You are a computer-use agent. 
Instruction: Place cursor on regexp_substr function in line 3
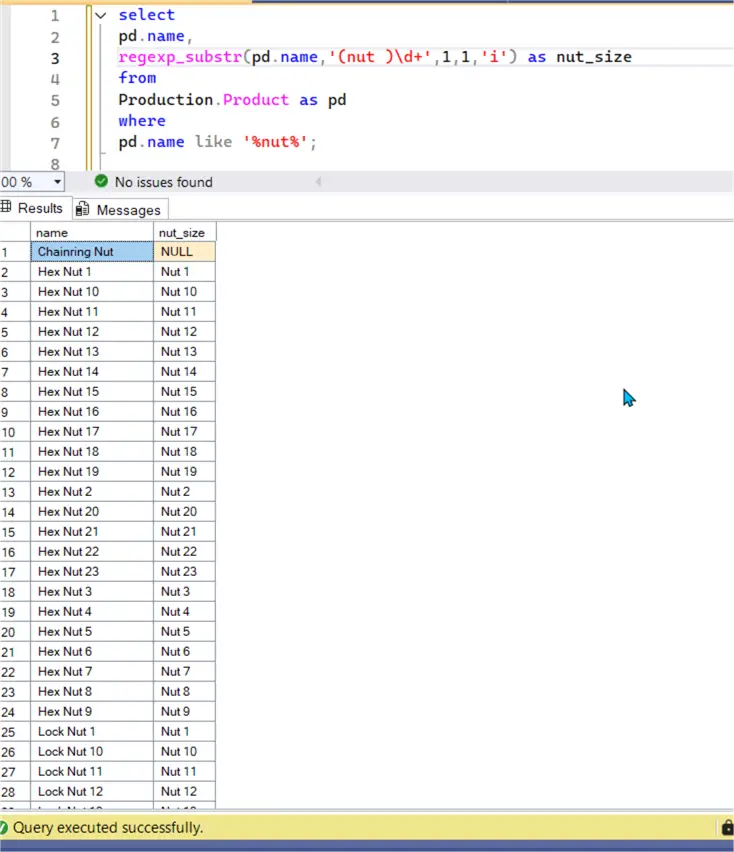coord(181,57)
